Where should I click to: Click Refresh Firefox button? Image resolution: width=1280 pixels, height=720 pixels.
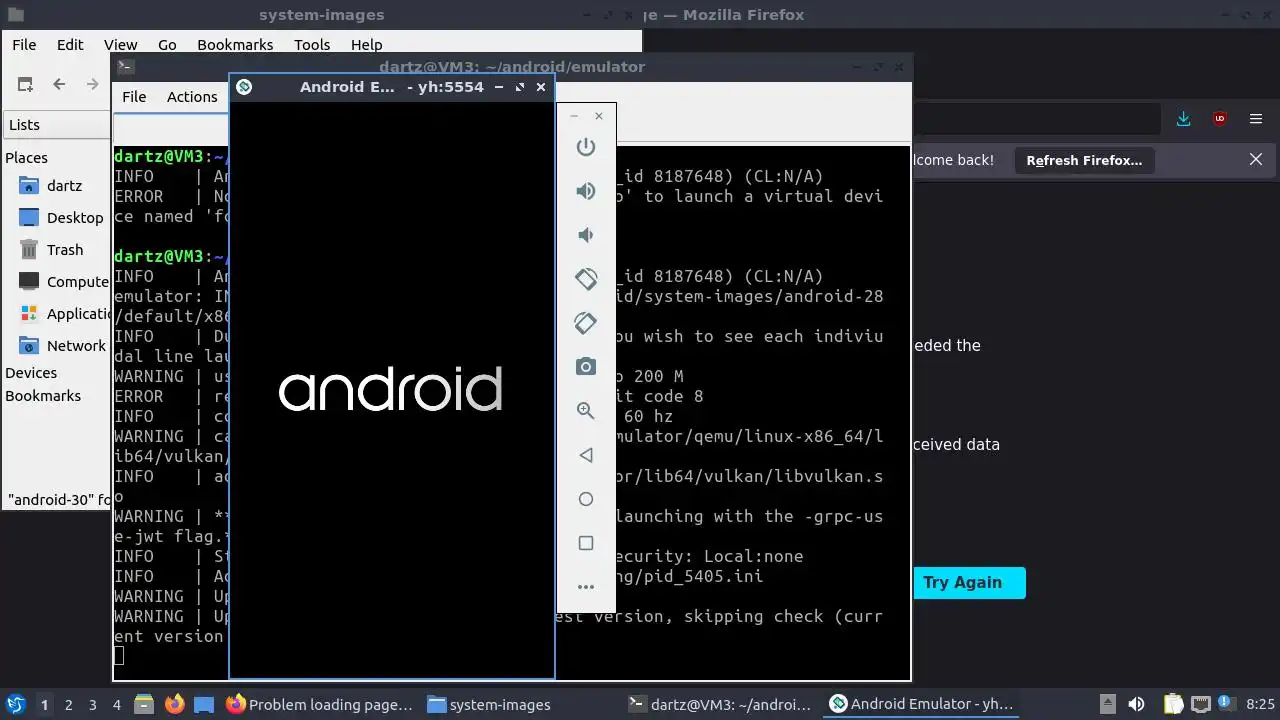click(x=1084, y=160)
